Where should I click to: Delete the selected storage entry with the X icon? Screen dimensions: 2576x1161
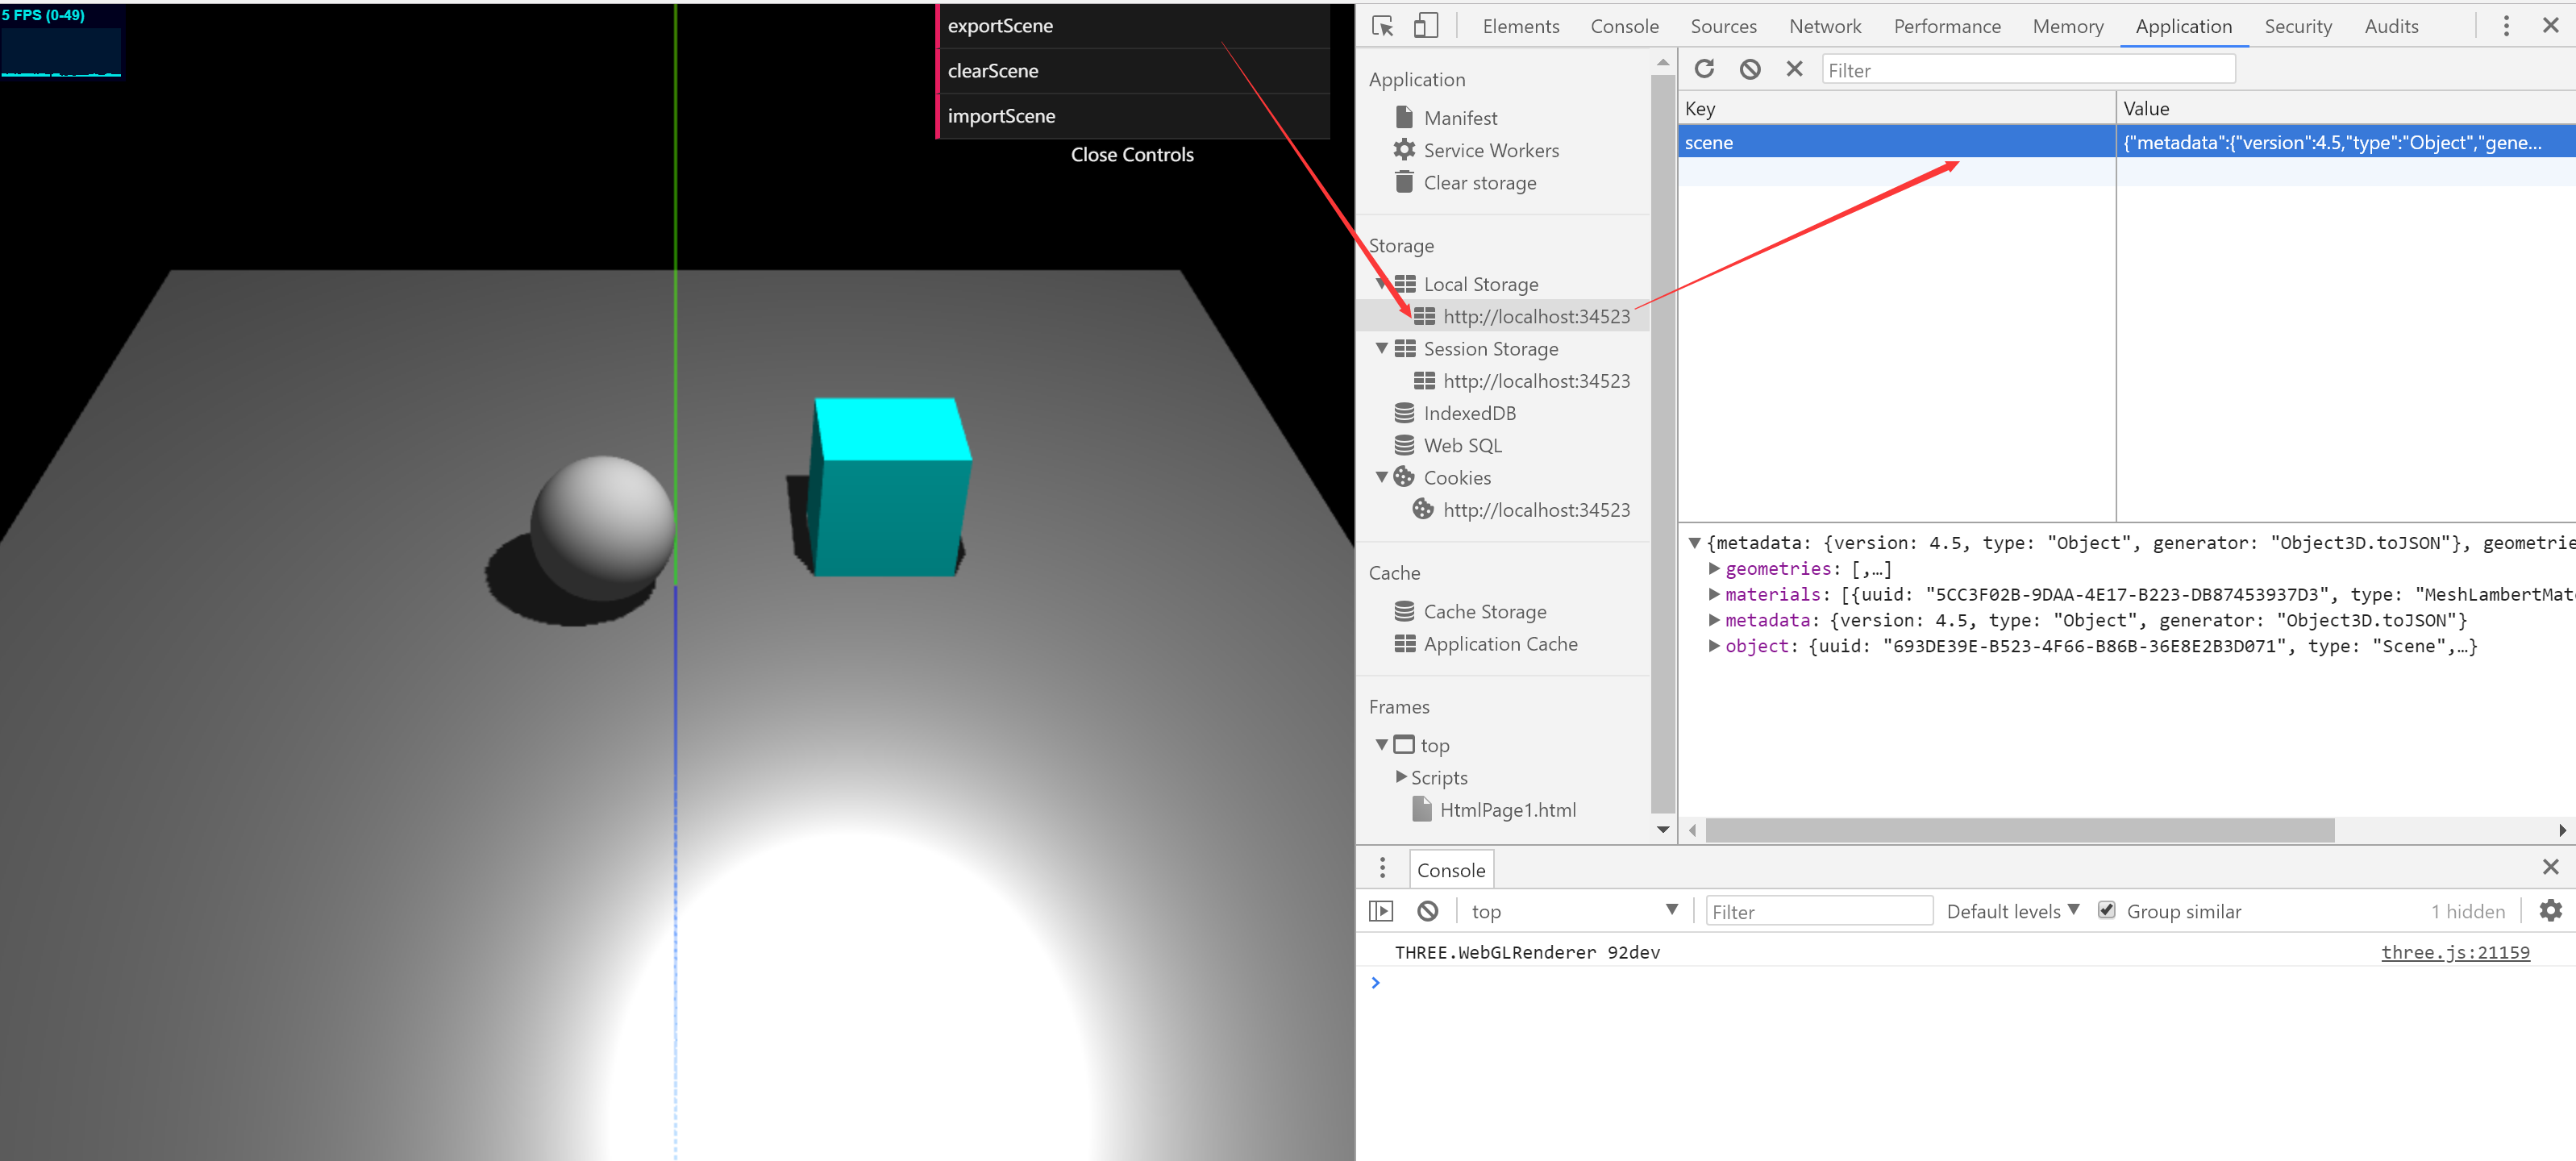(1794, 69)
